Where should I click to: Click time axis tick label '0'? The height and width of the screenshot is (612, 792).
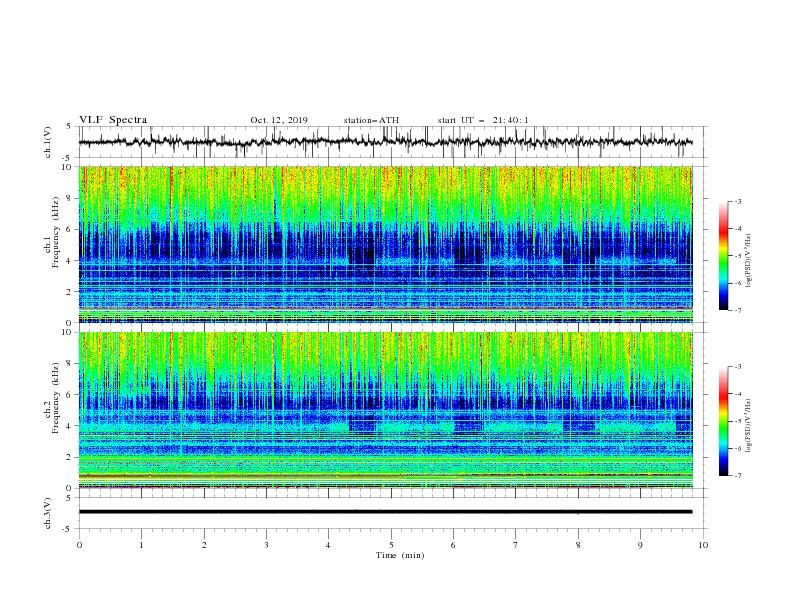(x=79, y=545)
